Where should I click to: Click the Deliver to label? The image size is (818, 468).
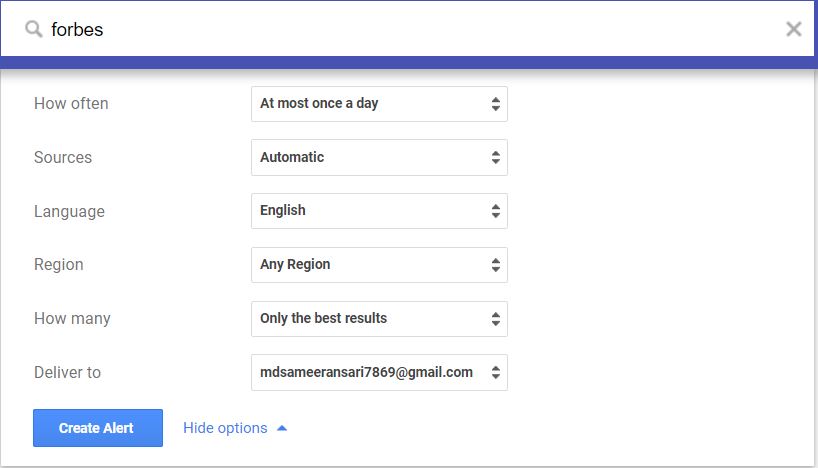[x=67, y=372]
